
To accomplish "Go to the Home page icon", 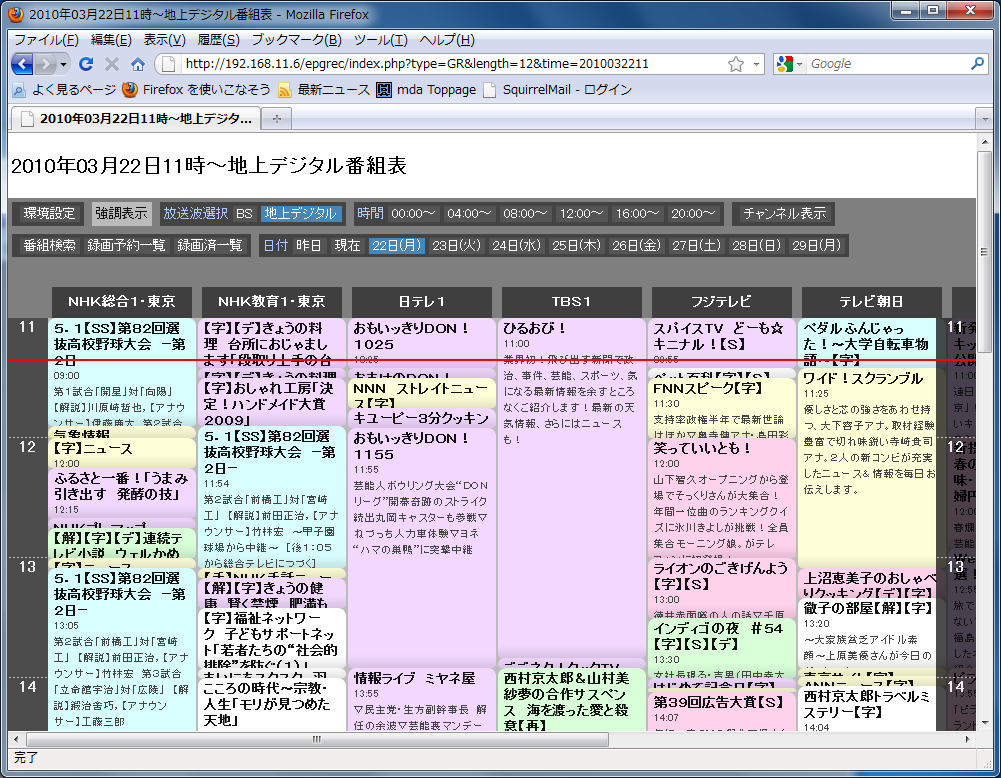I will click(x=138, y=64).
